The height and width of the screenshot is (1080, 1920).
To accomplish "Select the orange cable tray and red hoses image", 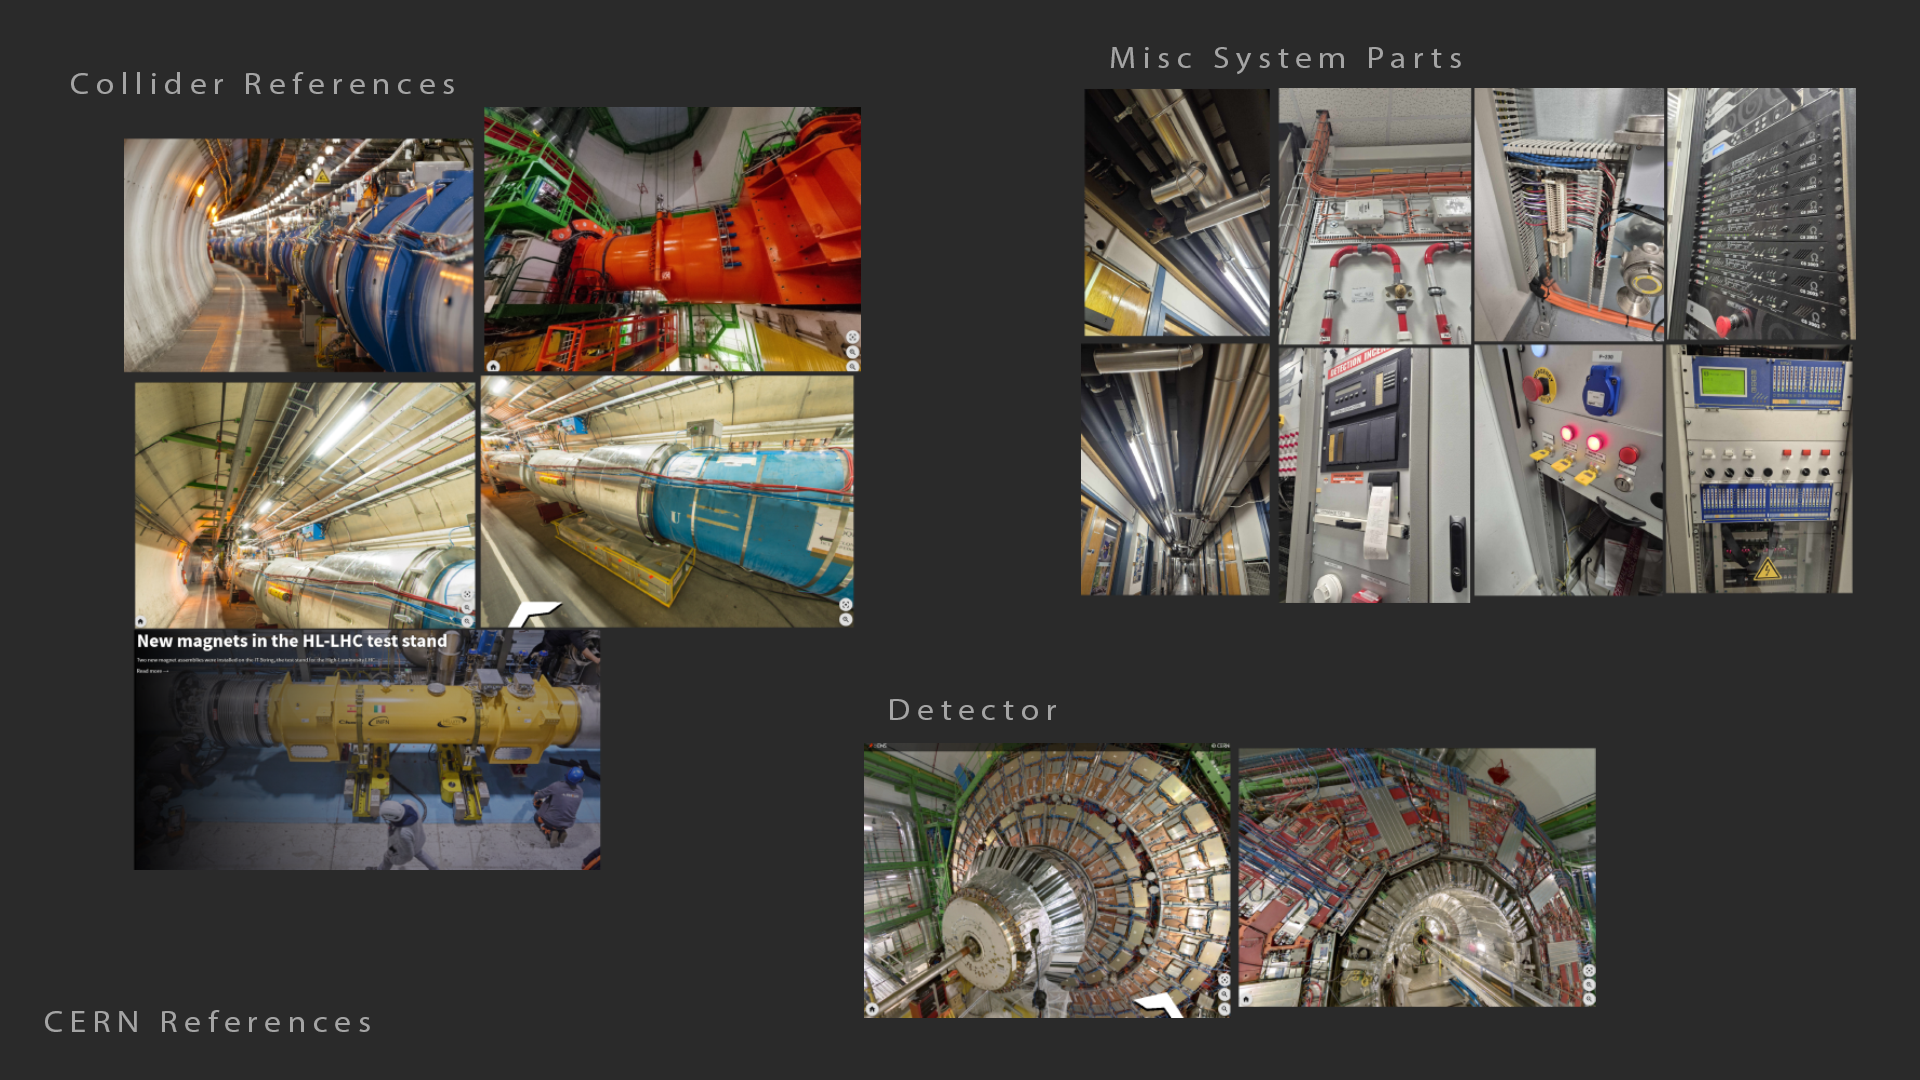I will tap(1375, 216).
